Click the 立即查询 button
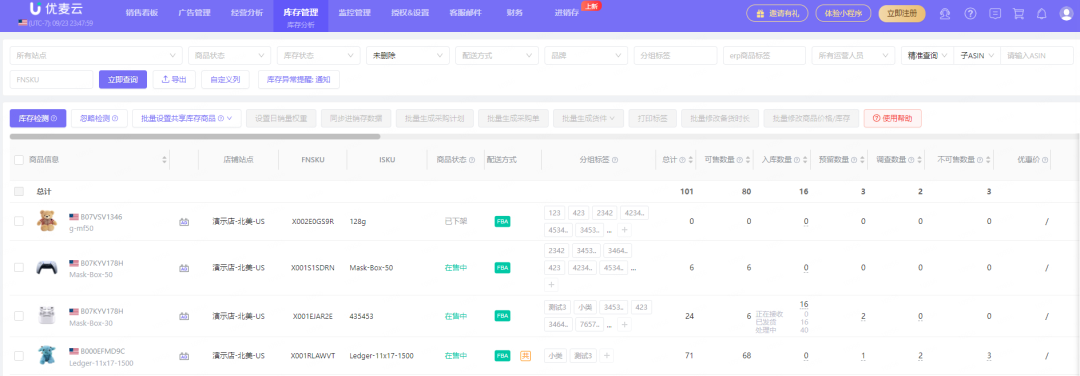The width and height of the screenshot is (1080, 376). click(123, 80)
